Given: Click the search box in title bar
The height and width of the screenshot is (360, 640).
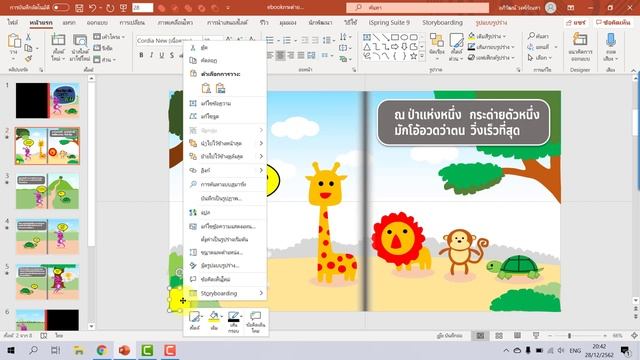Looking at the screenshot, I should pyautogui.click(x=417, y=7).
